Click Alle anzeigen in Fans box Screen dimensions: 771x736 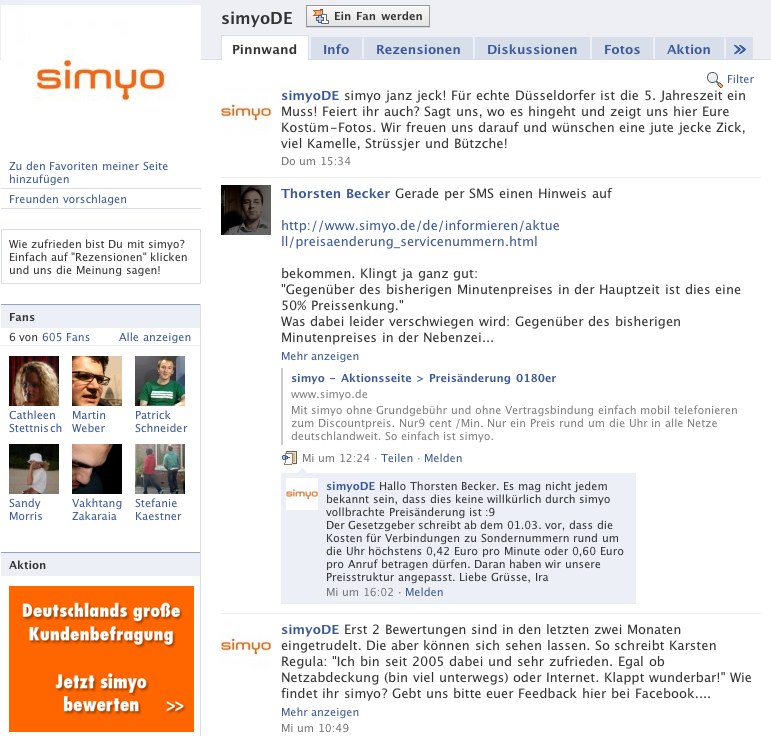click(x=155, y=338)
